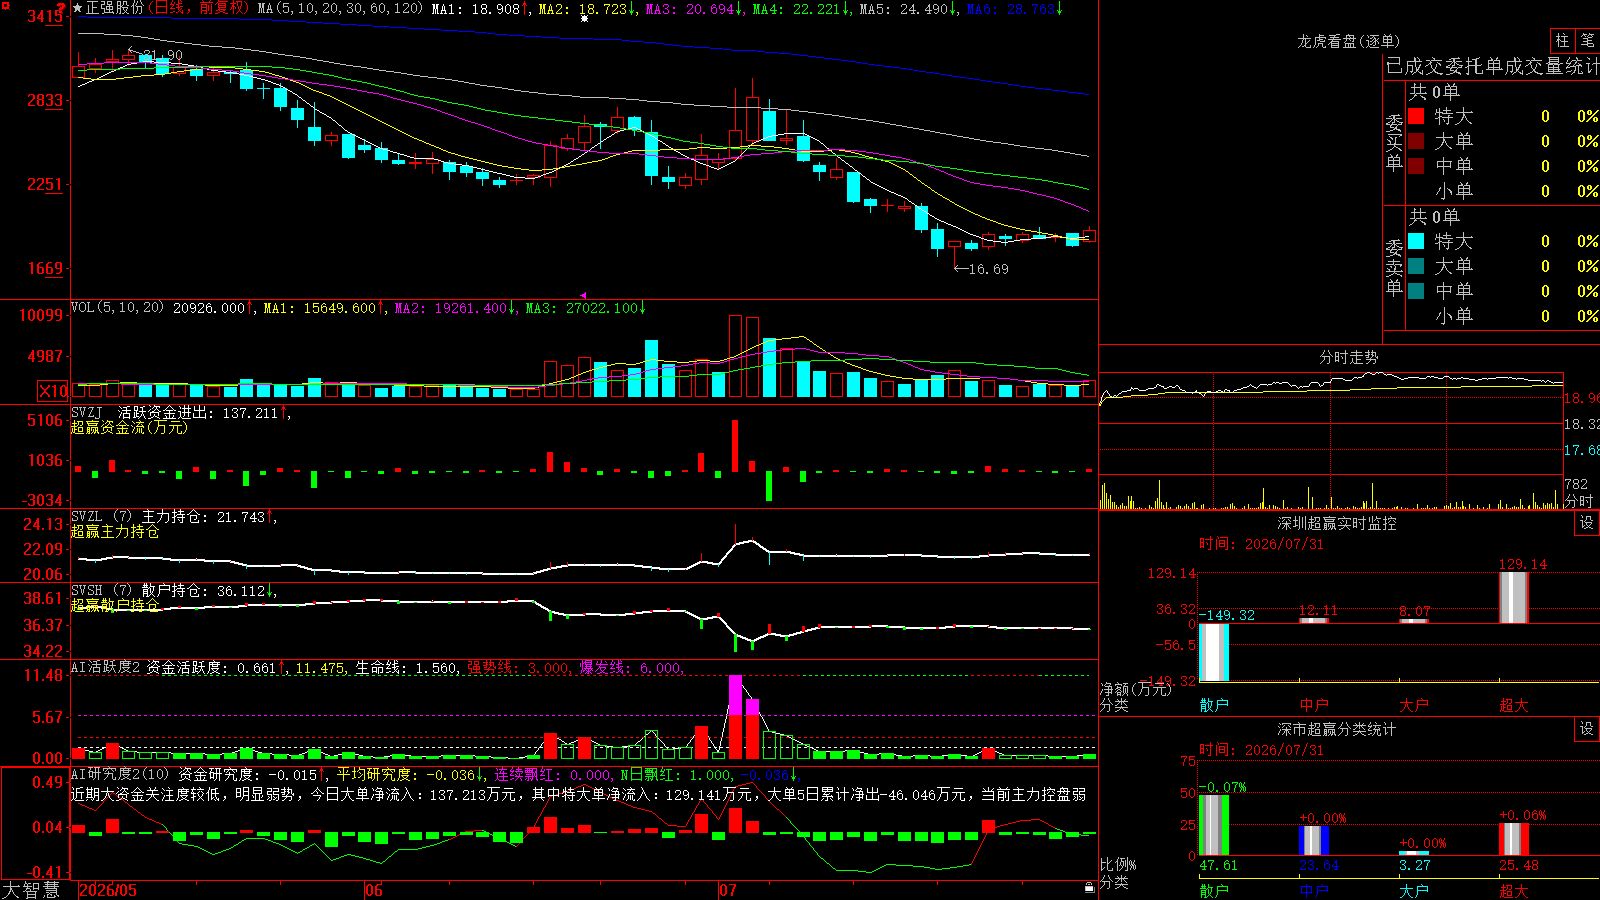
Task: Click the 爆发线: 6.000 label
Action: pyautogui.click(x=631, y=667)
